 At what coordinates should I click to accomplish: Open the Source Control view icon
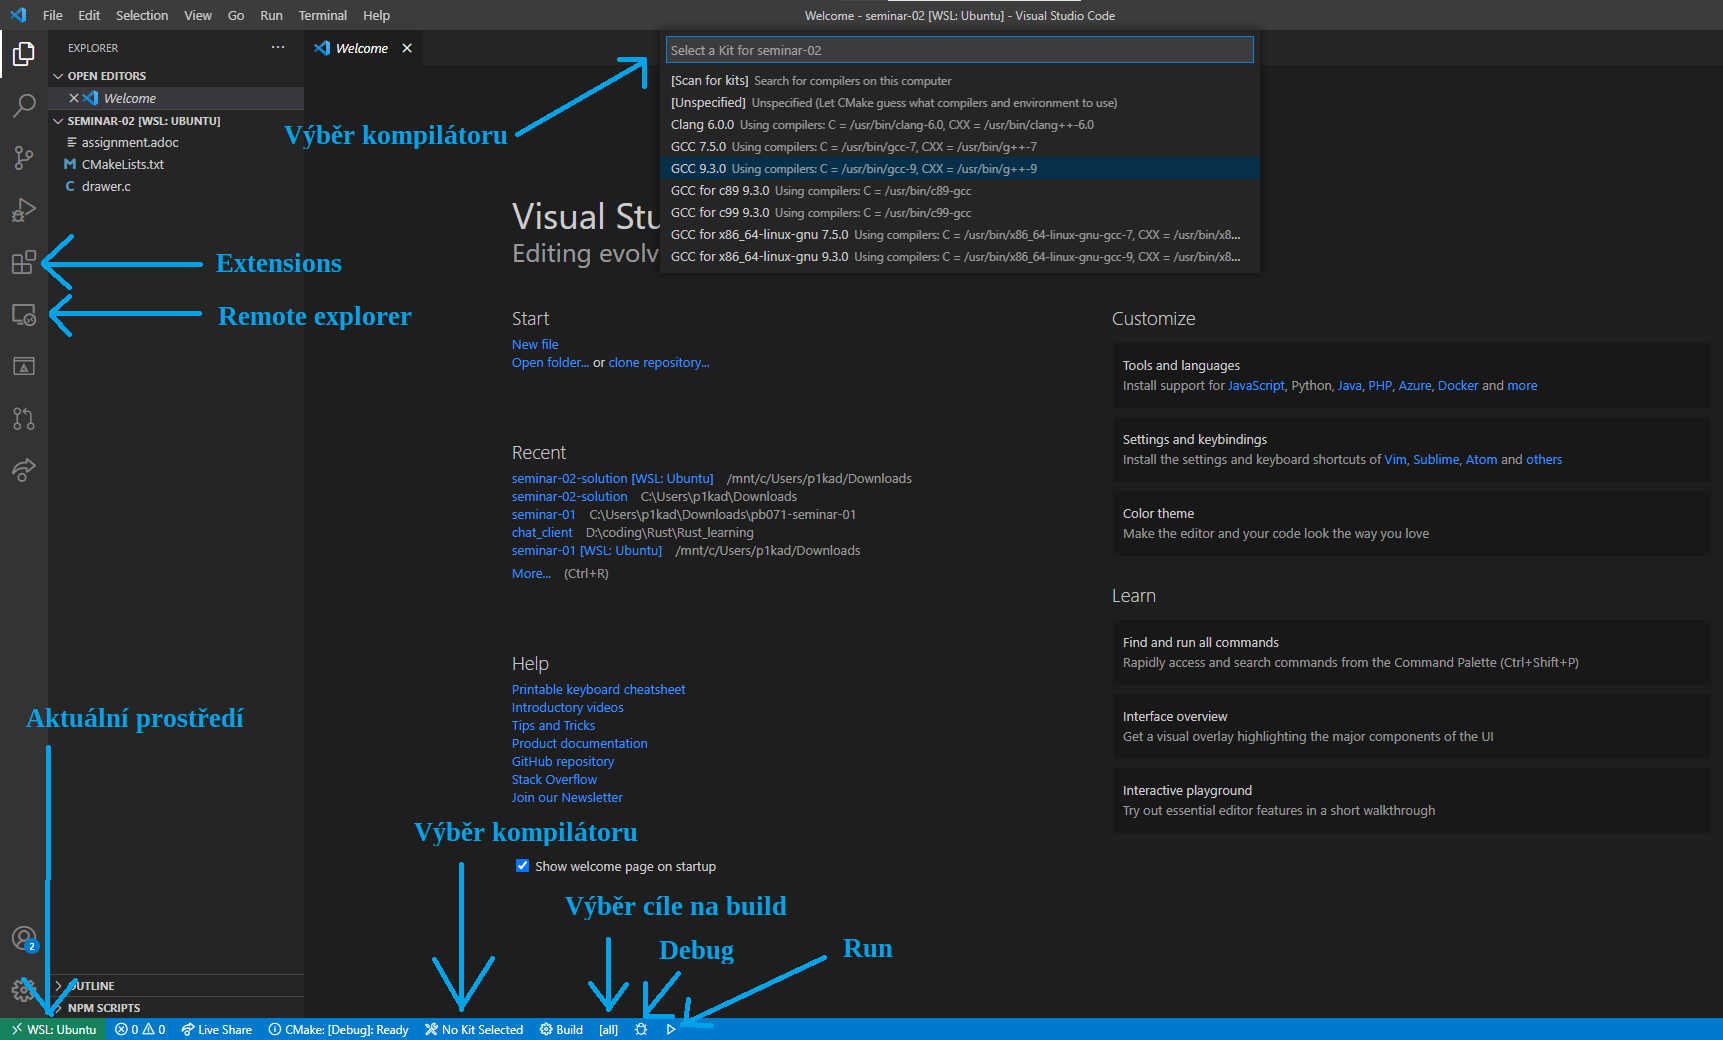pyautogui.click(x=24, y=157)
